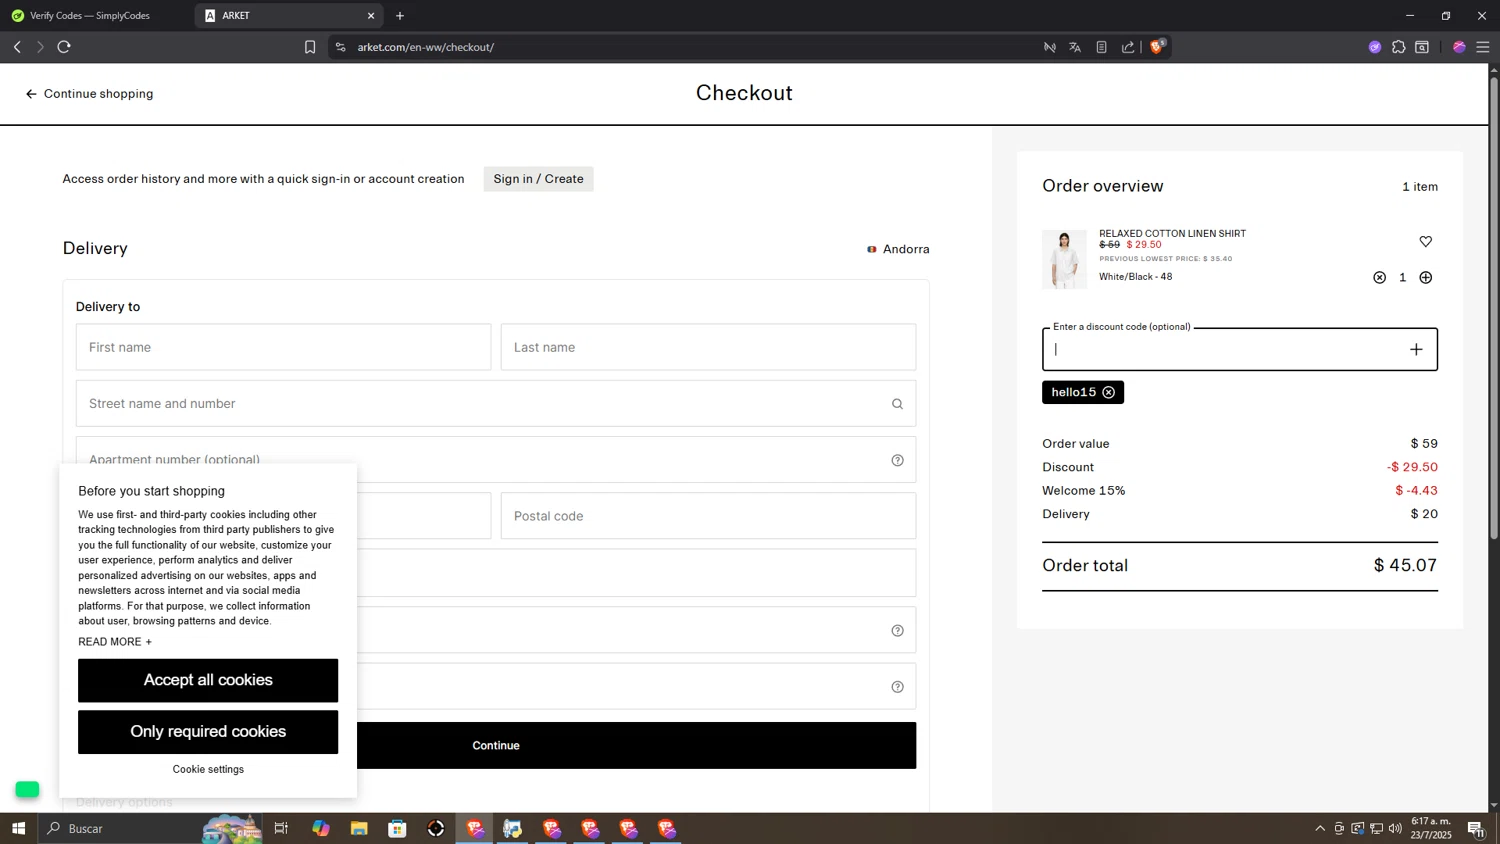Open Brave Shields lion icon
The image size is (1500, 844).
click(1157, 46)
